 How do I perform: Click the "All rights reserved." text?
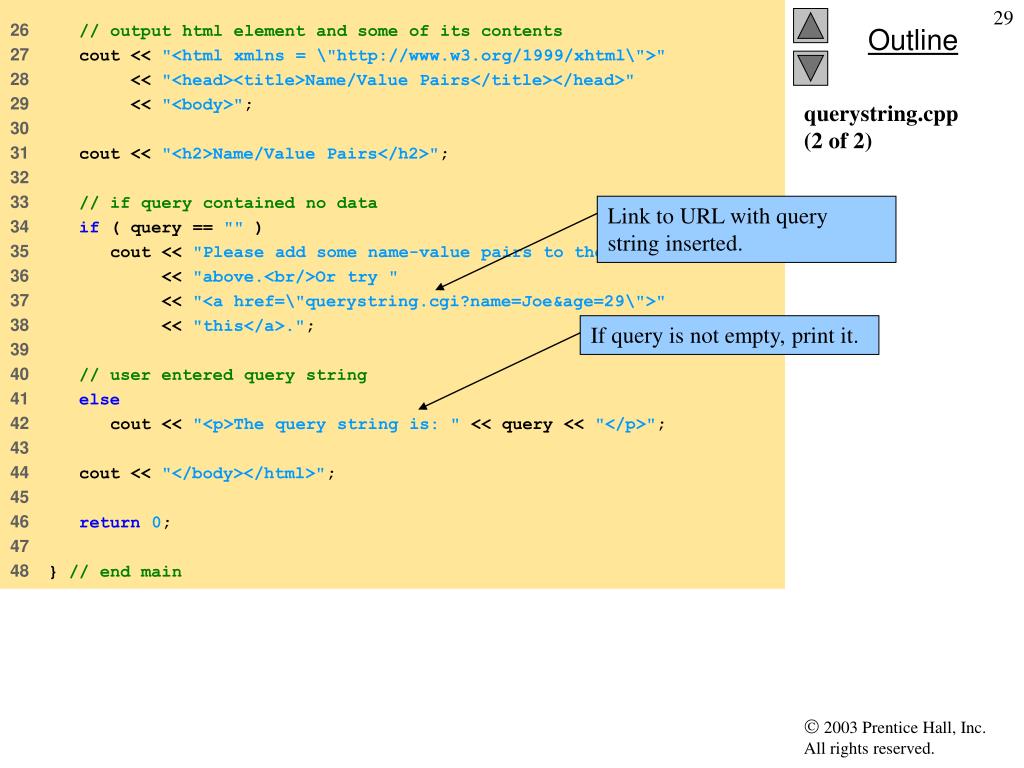pyautogui.click(x=869, y=748)
